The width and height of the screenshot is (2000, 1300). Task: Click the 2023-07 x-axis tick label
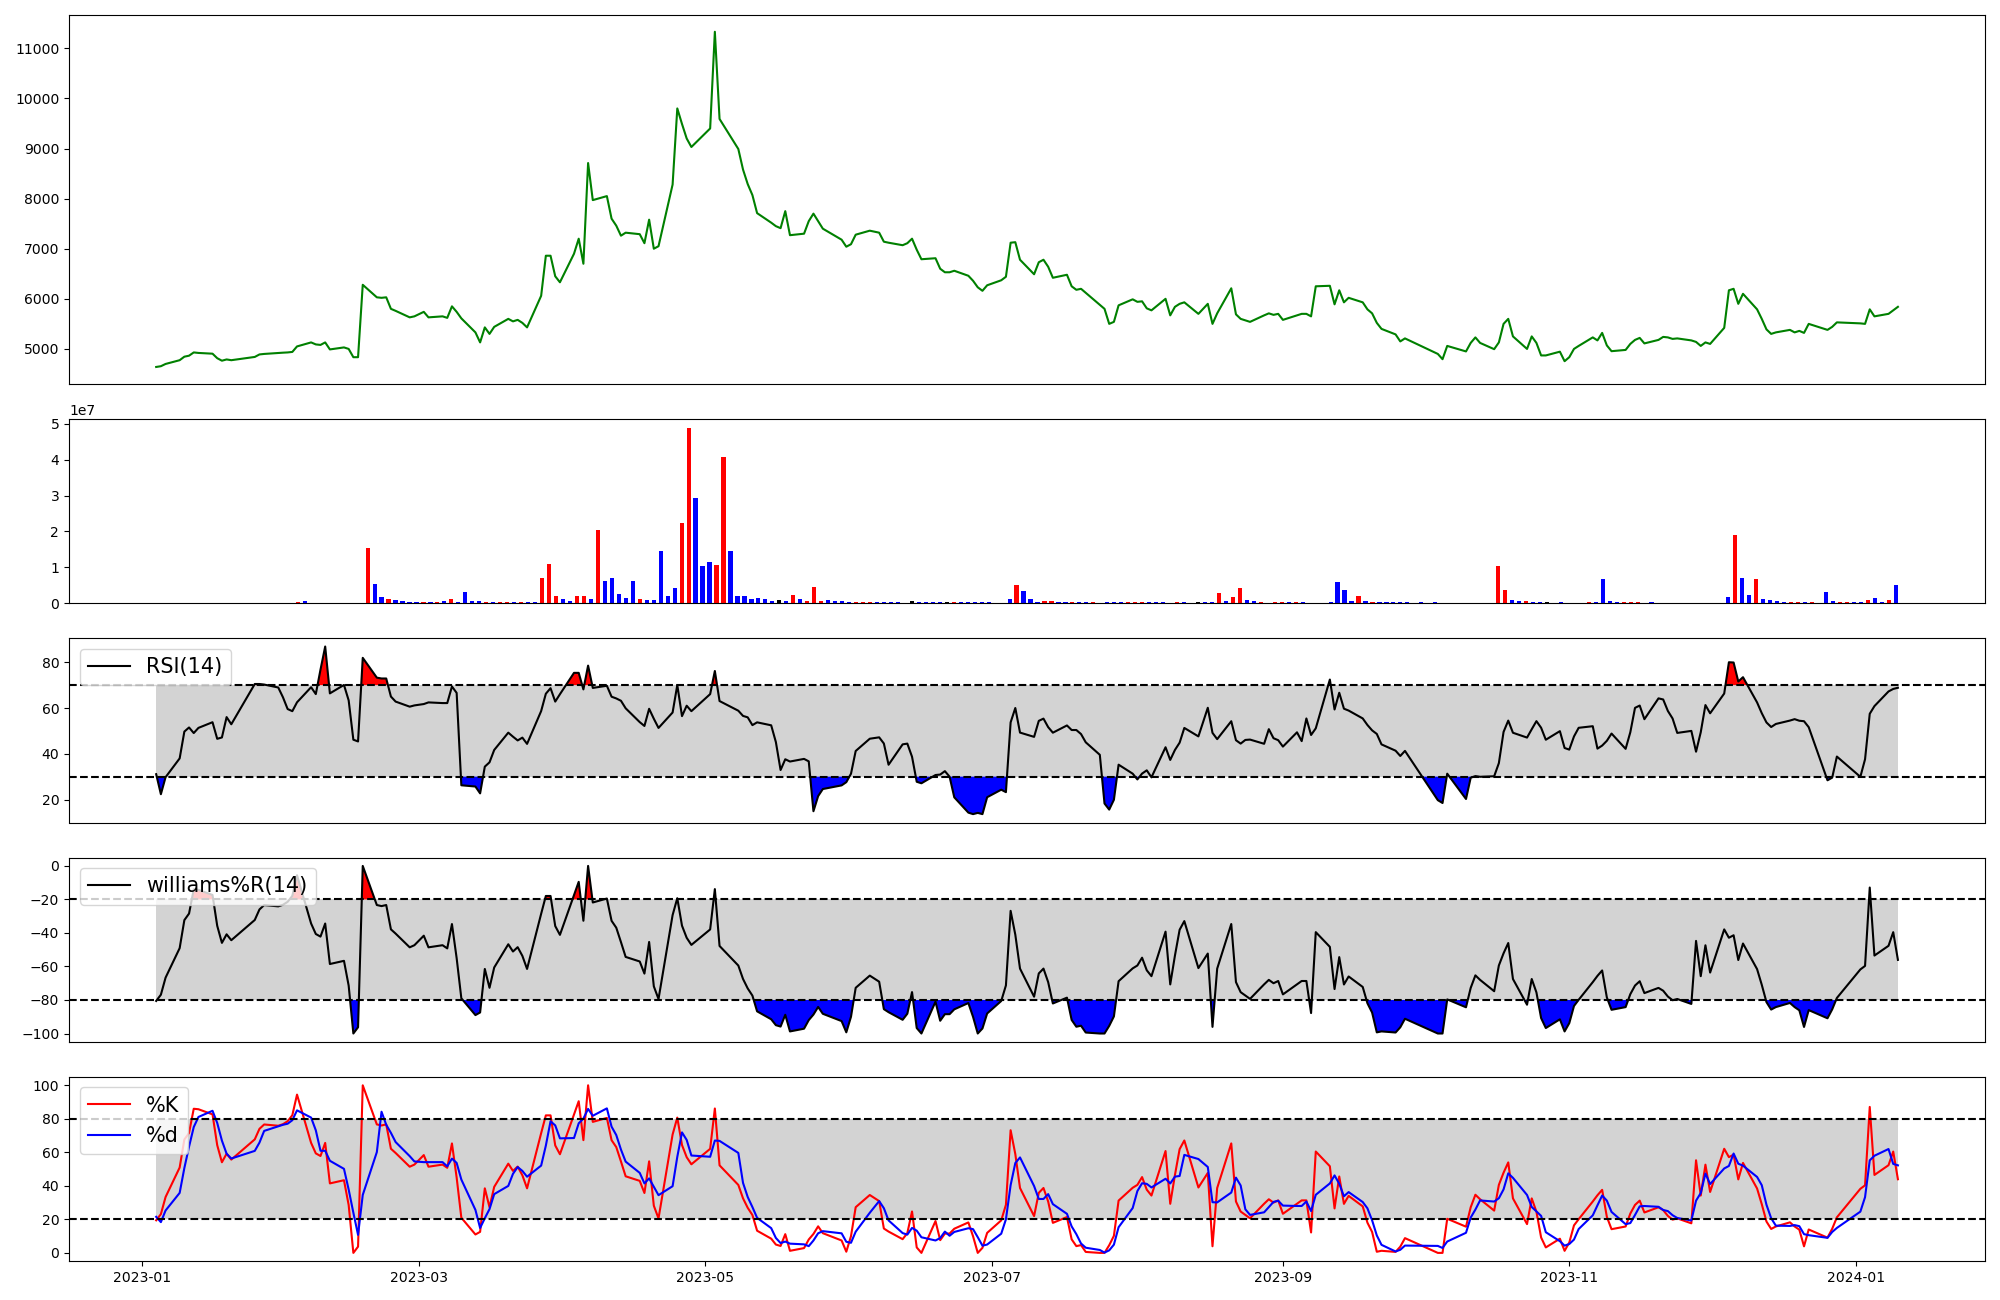click(x=991, y=1277)
